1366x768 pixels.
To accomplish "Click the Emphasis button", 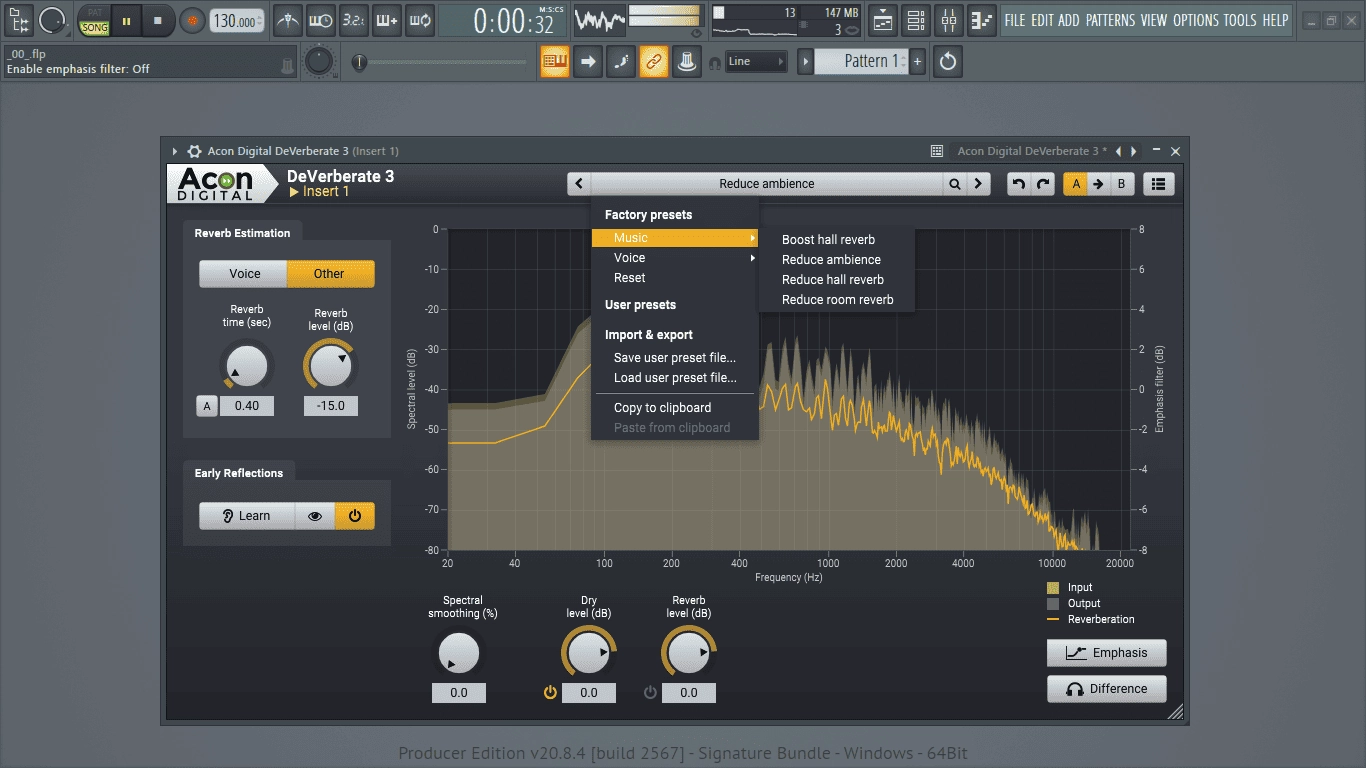I will pyautogui.click(x=1106, y=653).
